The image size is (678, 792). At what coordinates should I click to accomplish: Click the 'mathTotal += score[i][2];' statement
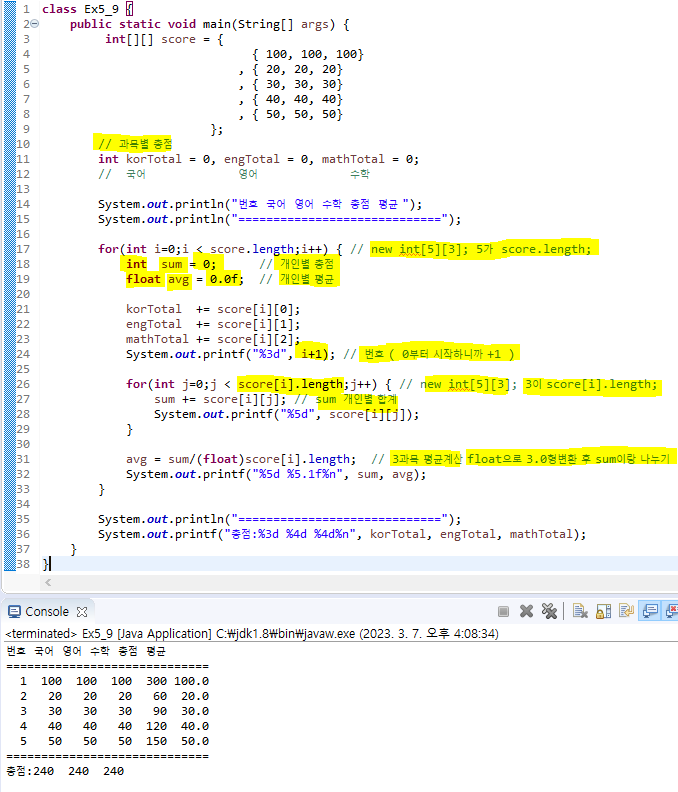pos(213,339)
